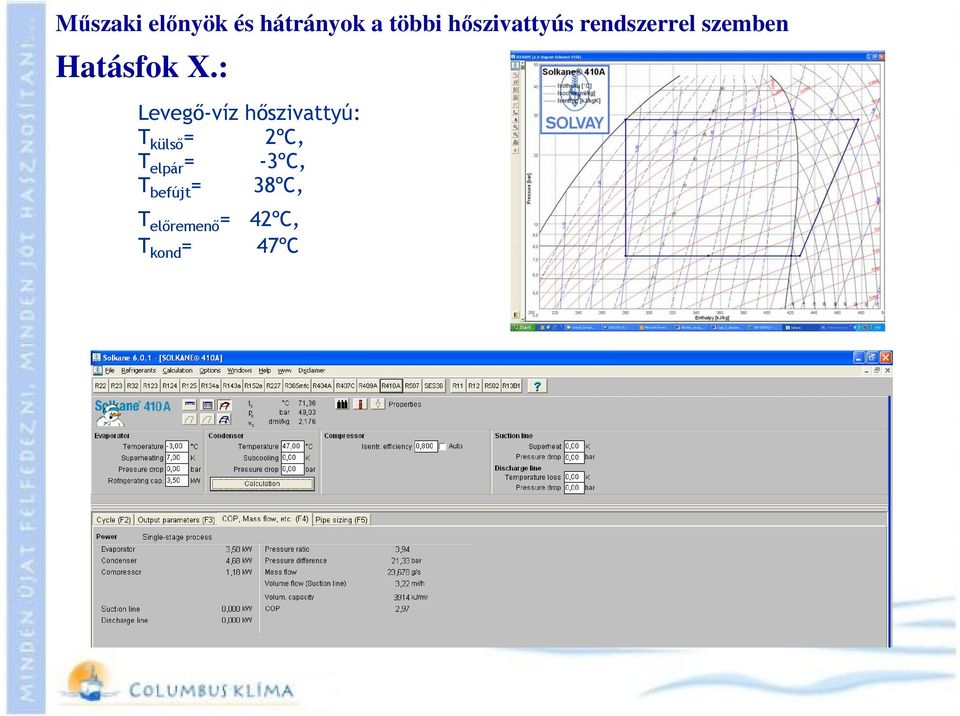Select refrigerant R22 in toolbar
Image resolution: width=960 pixels, height=716 pixels.
100,386
